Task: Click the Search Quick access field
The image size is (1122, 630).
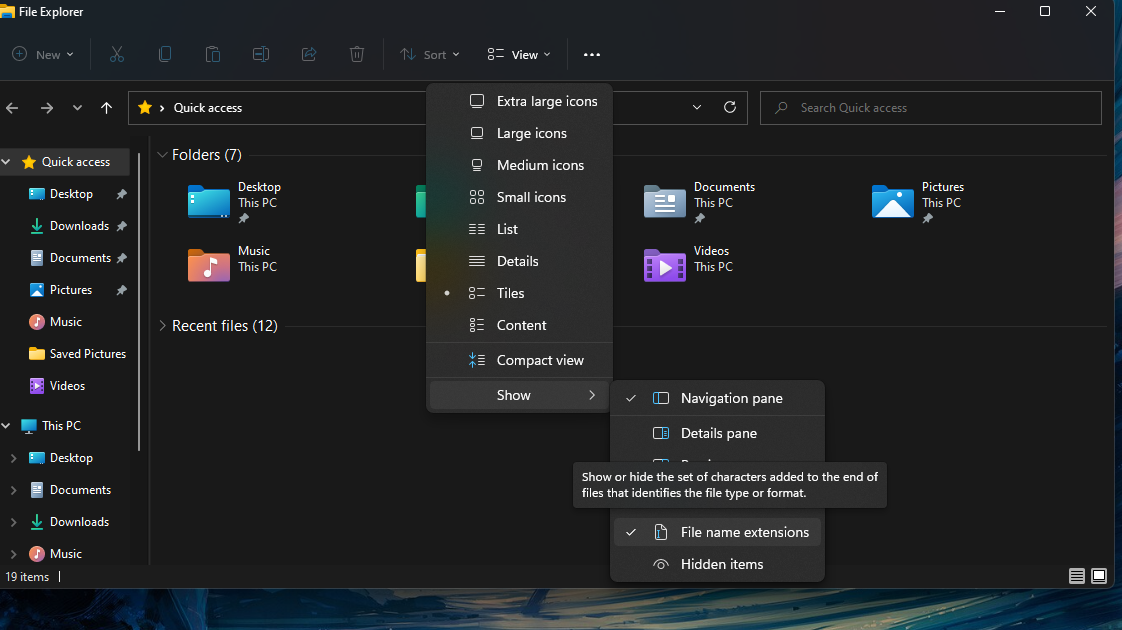Action: pos(930,108)
